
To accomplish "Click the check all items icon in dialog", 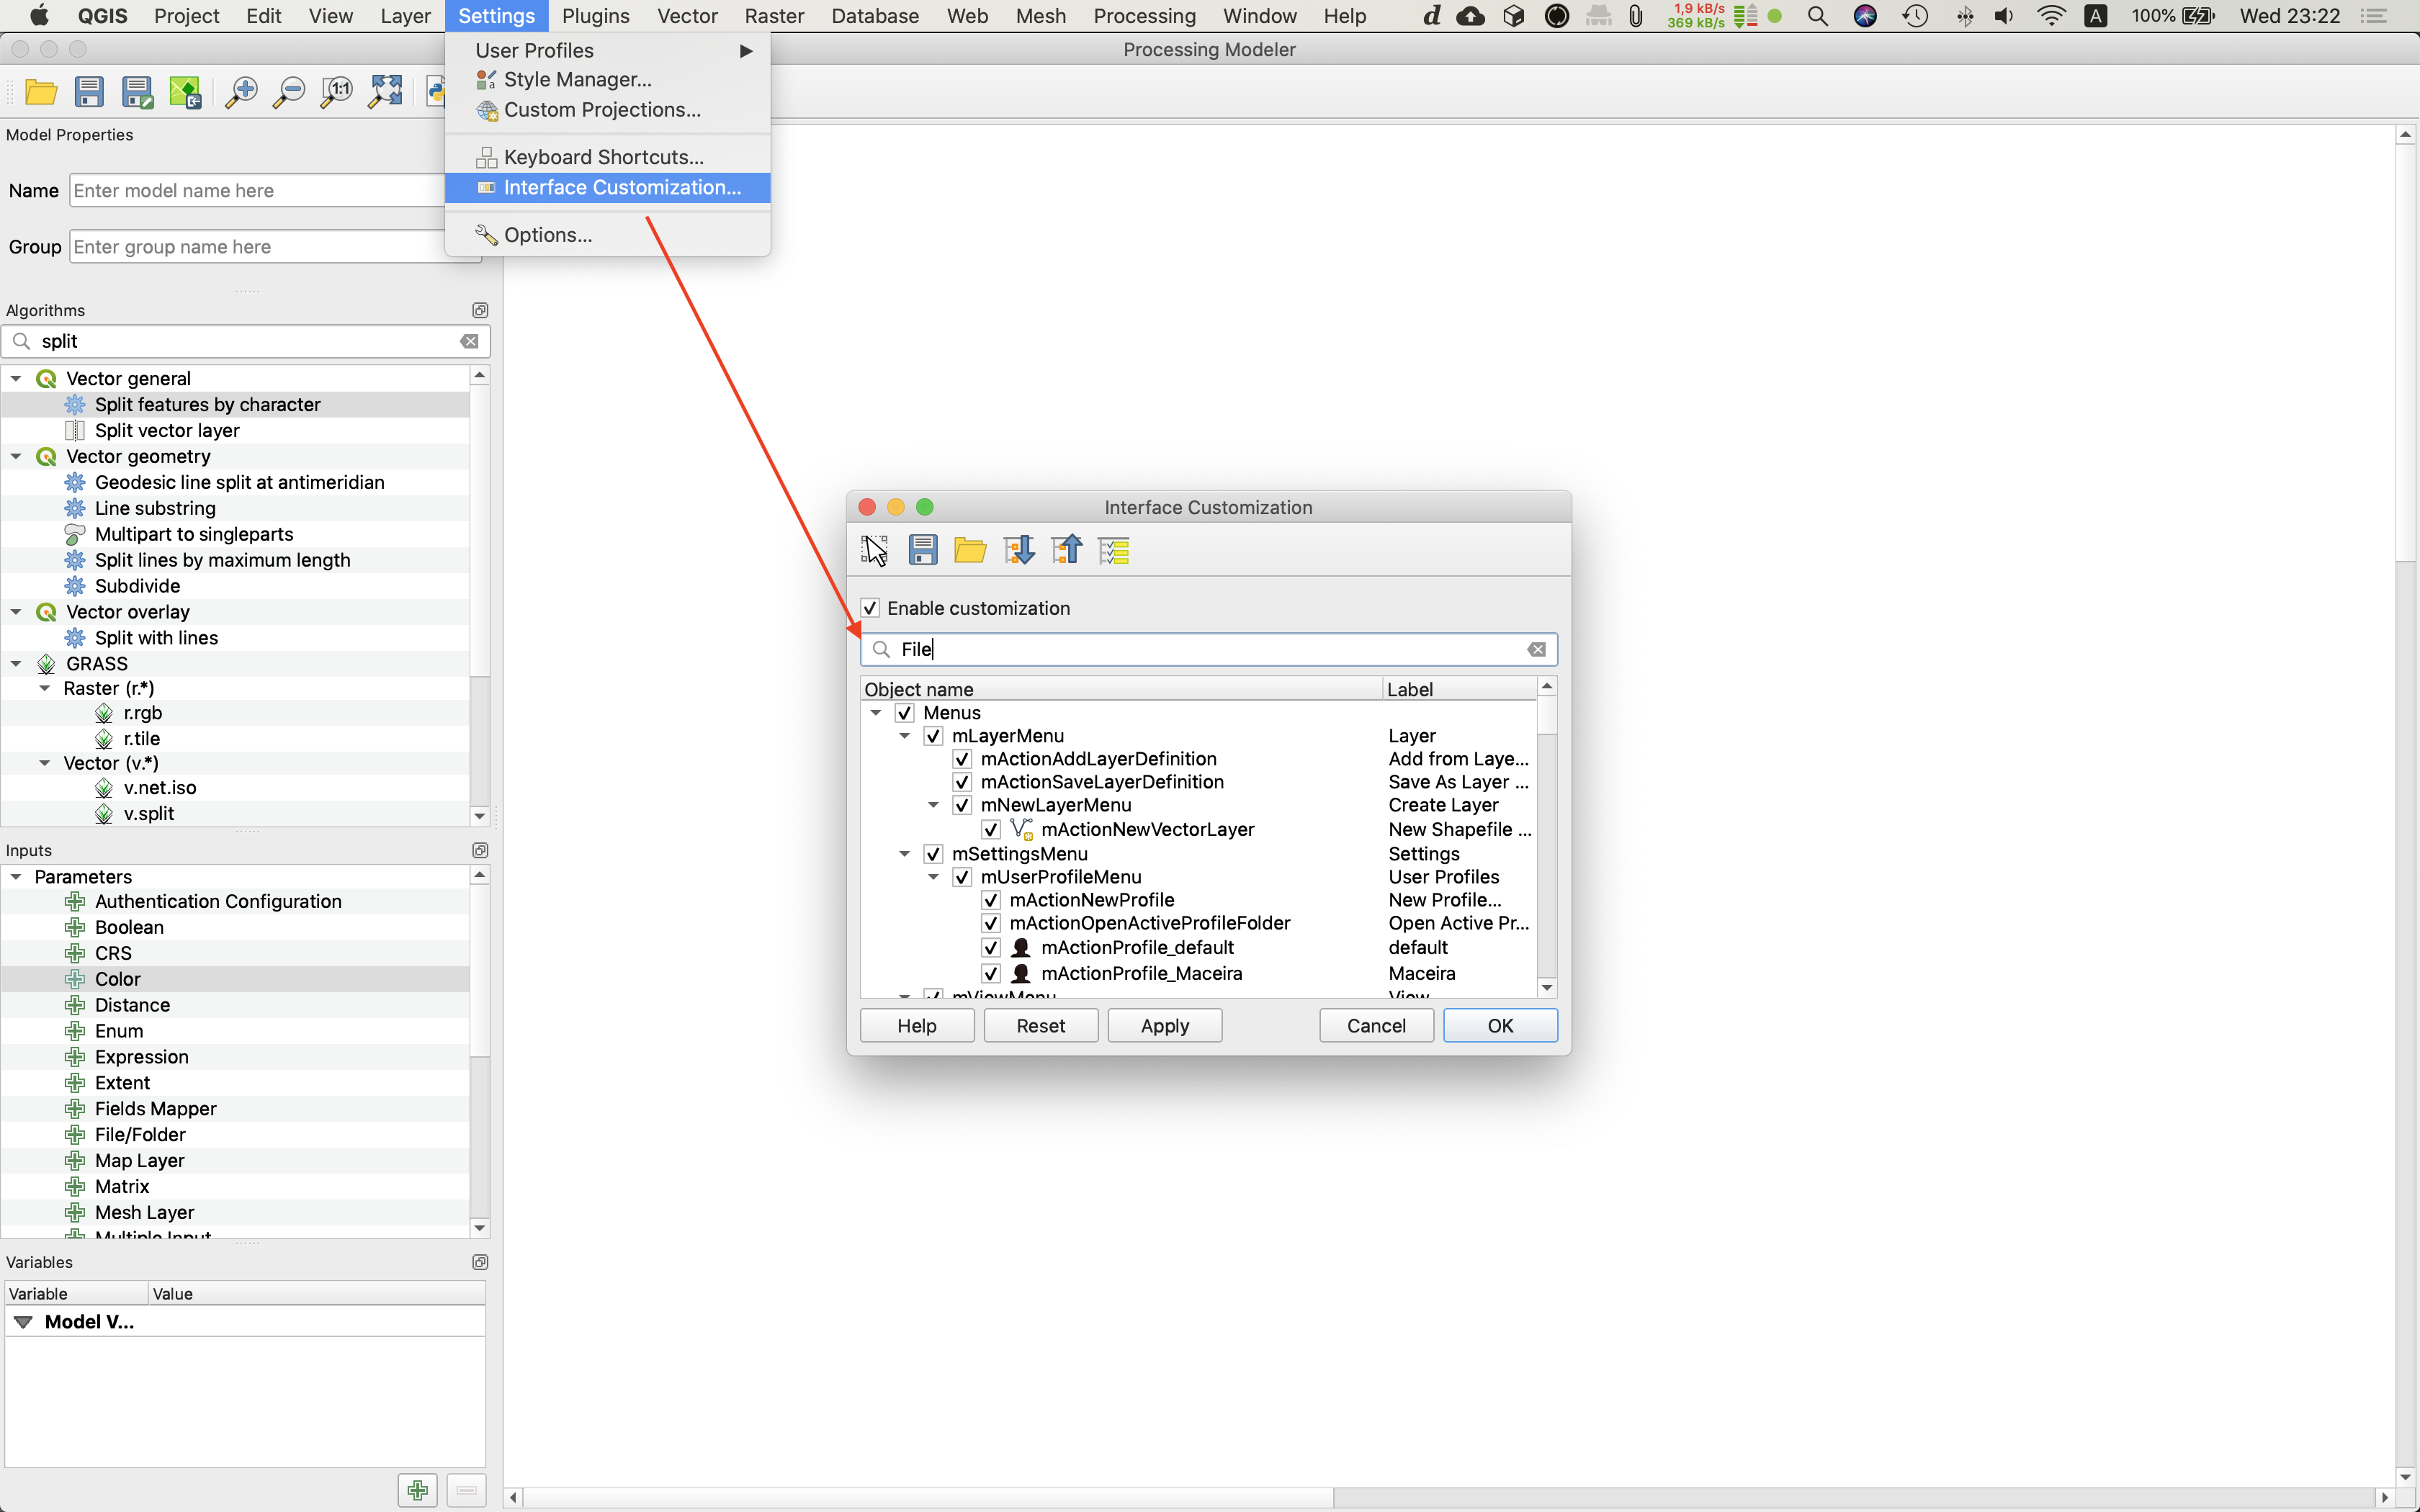I will click(x=1113, y=550).
